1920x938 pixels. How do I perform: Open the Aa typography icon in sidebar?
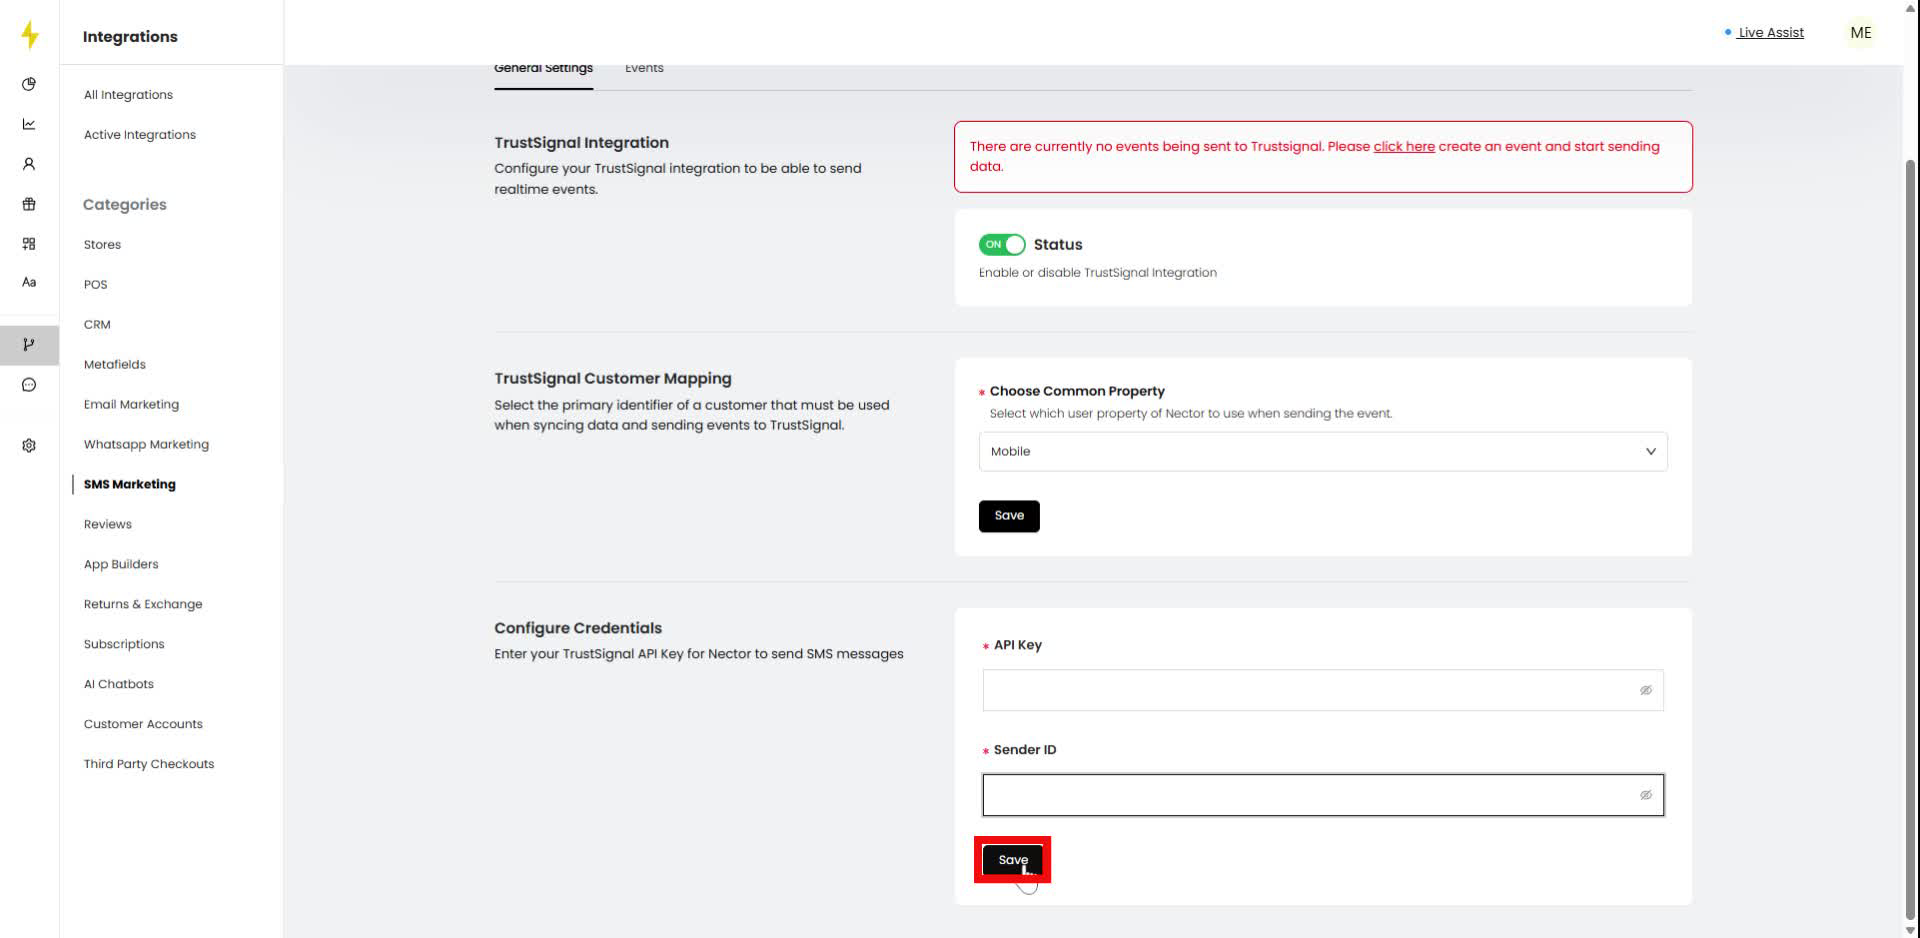(29, 283)
